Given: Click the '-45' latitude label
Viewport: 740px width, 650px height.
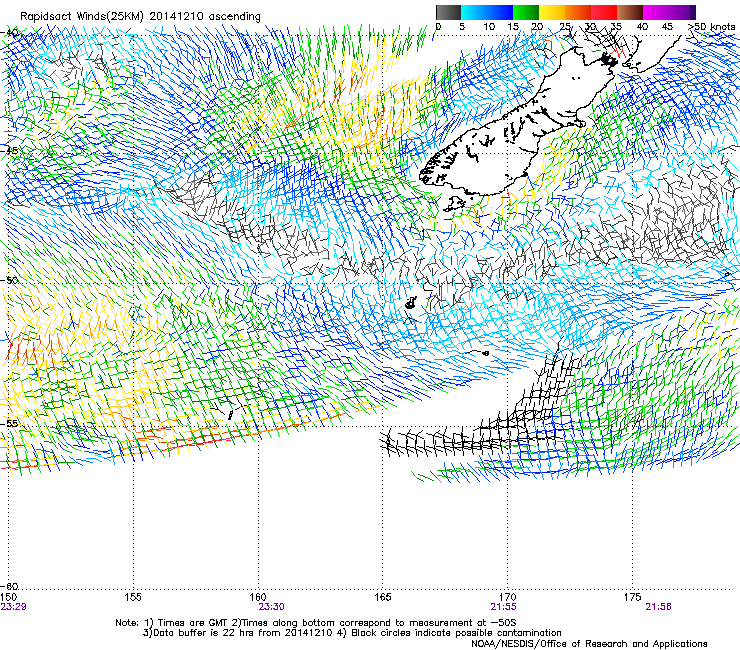Looking at the screenshot, I should 10,151.
